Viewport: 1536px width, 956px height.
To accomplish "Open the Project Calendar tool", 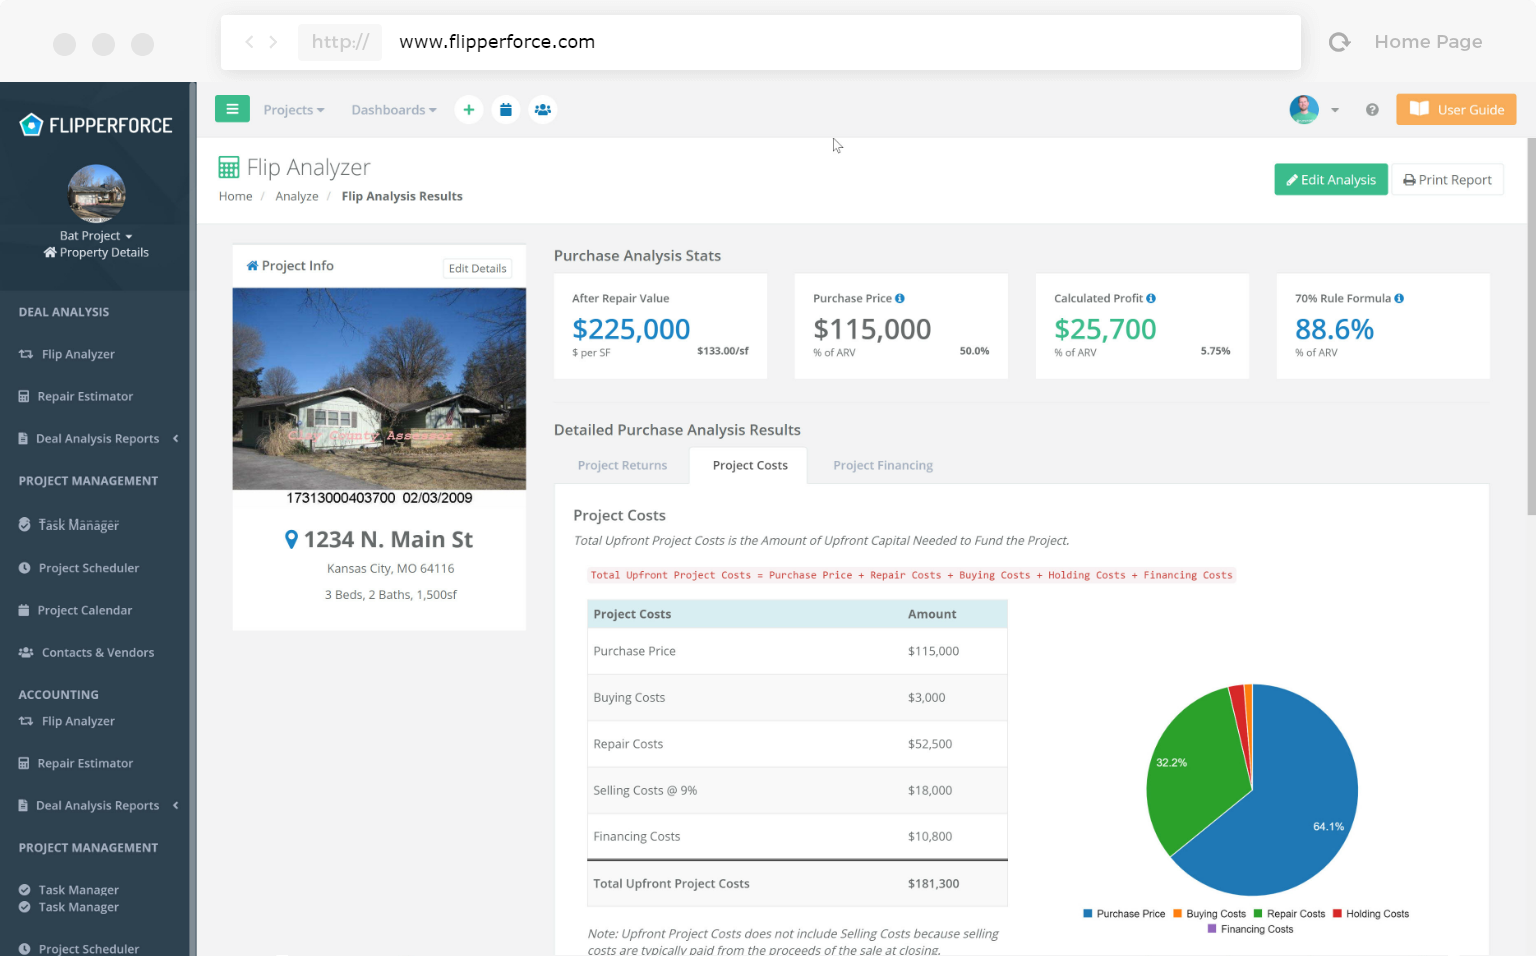I will click(x=84, y=610).
